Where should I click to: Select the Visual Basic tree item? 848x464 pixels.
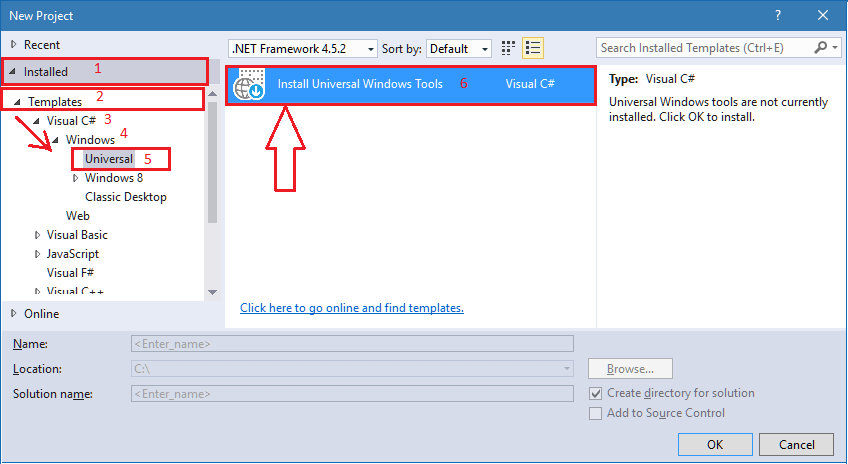coord(77,235)
